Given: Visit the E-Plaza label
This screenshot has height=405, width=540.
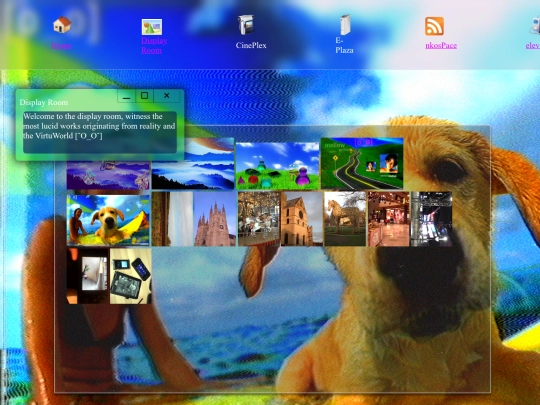Looking at the screenshot, I should [344, 45].
